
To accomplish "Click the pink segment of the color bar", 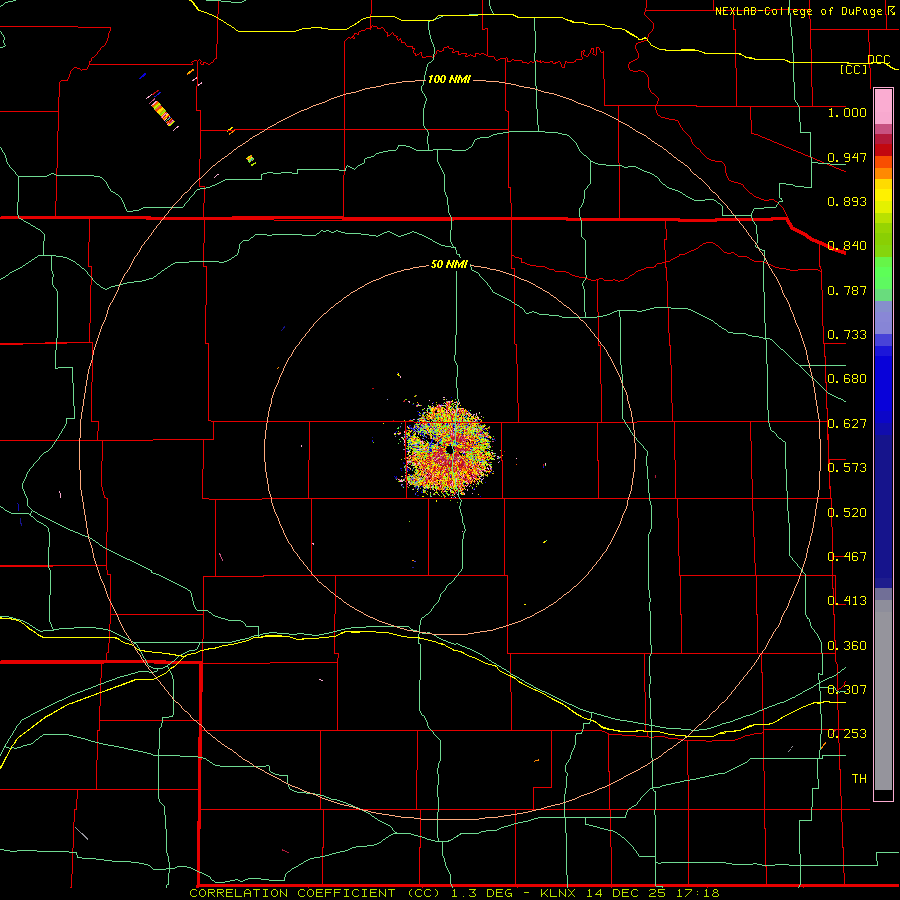I will coord(883,106).
